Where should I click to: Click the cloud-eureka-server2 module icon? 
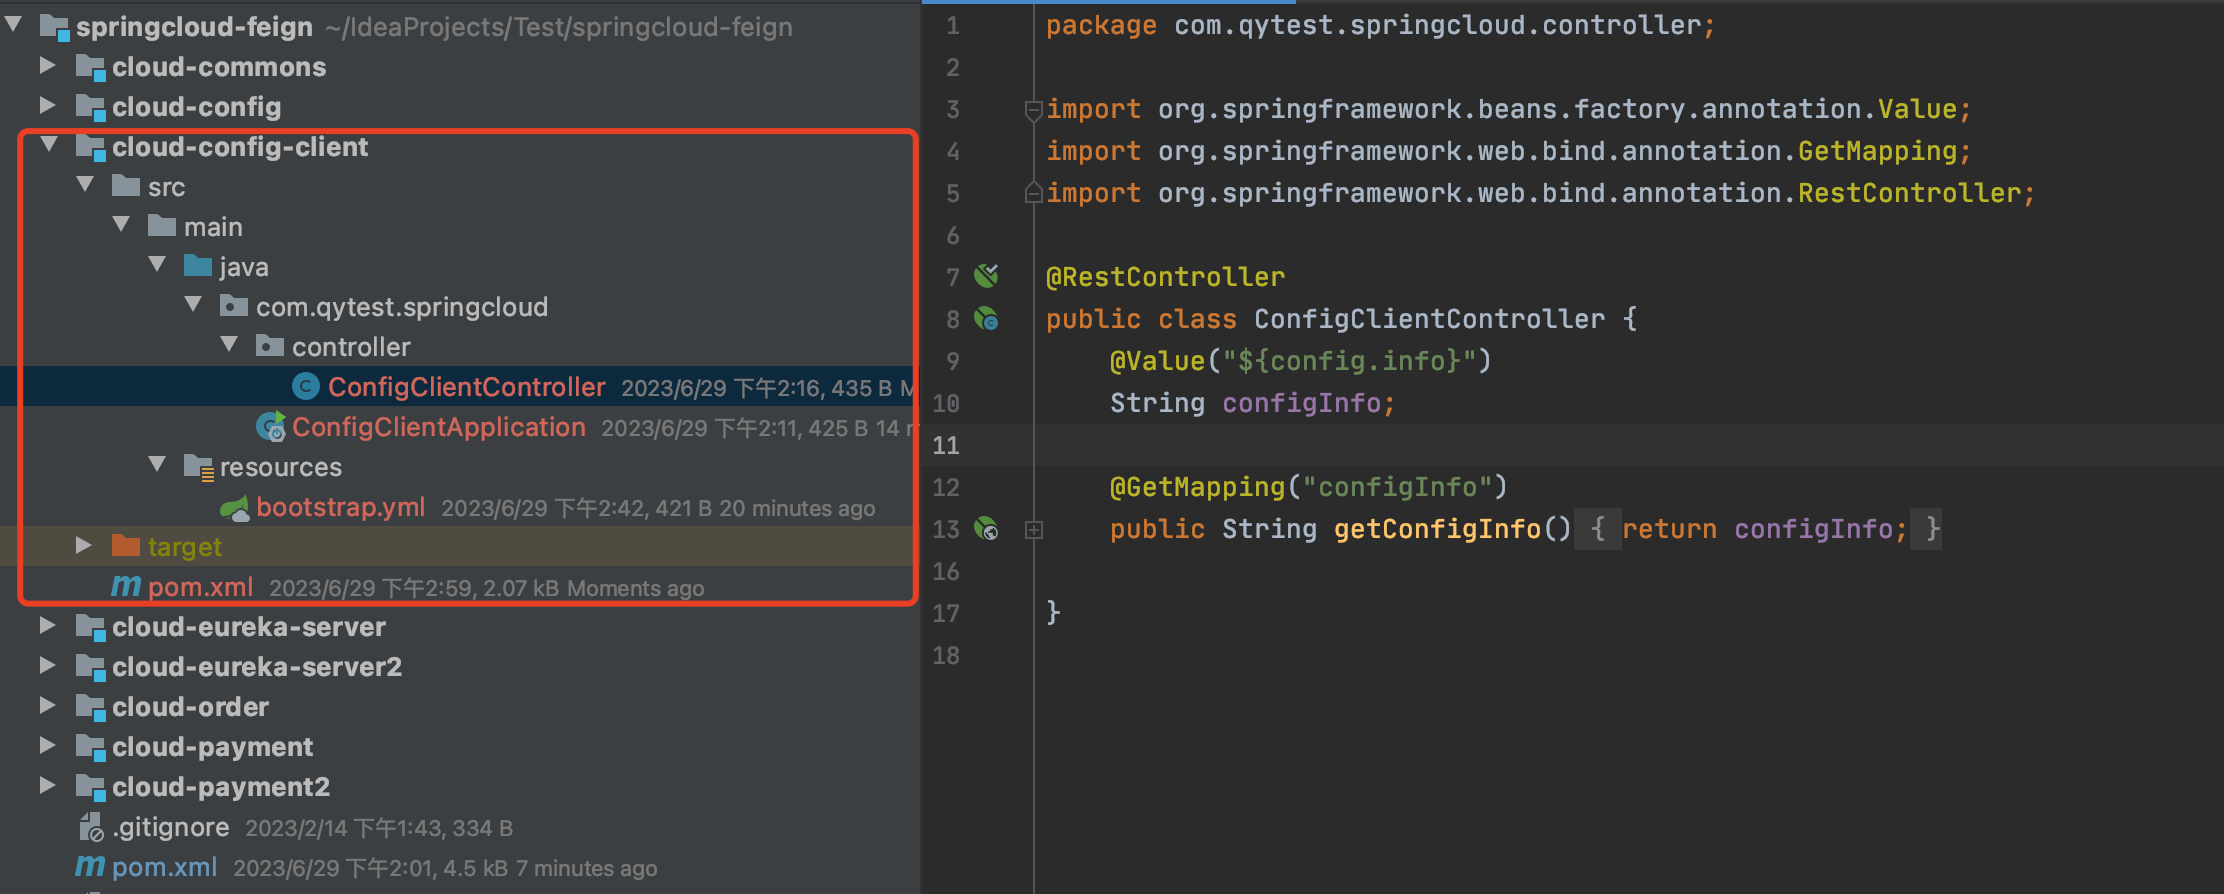click(x=91, y=667)
